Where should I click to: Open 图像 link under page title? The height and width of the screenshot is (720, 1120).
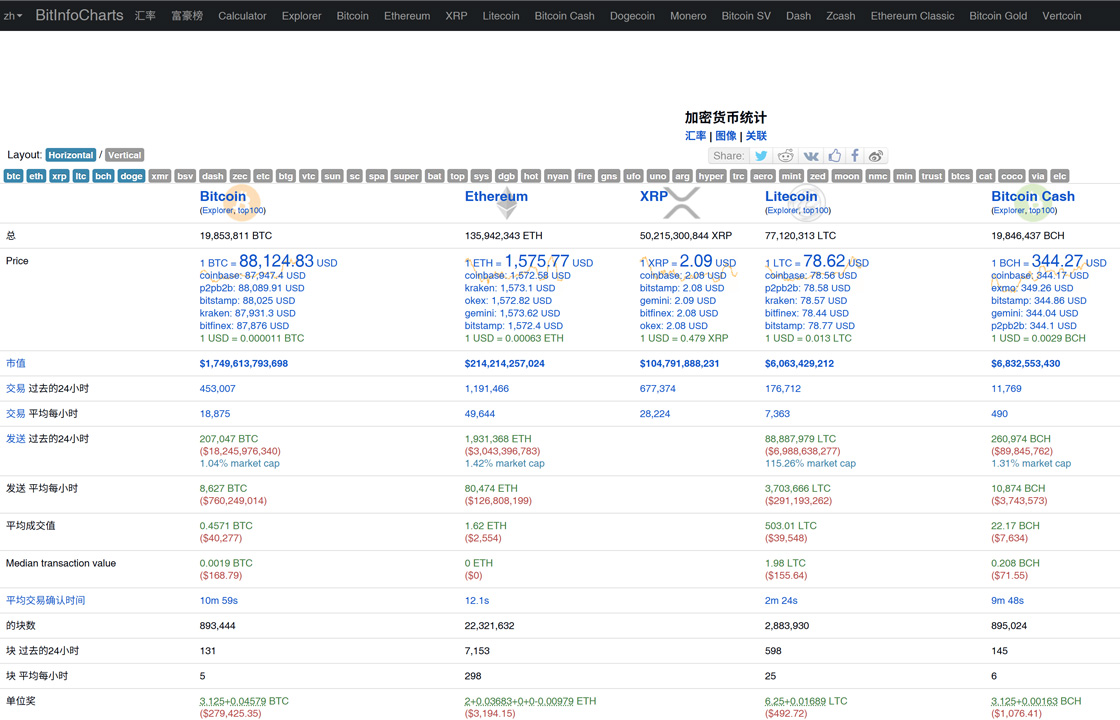tap(726, 136)
